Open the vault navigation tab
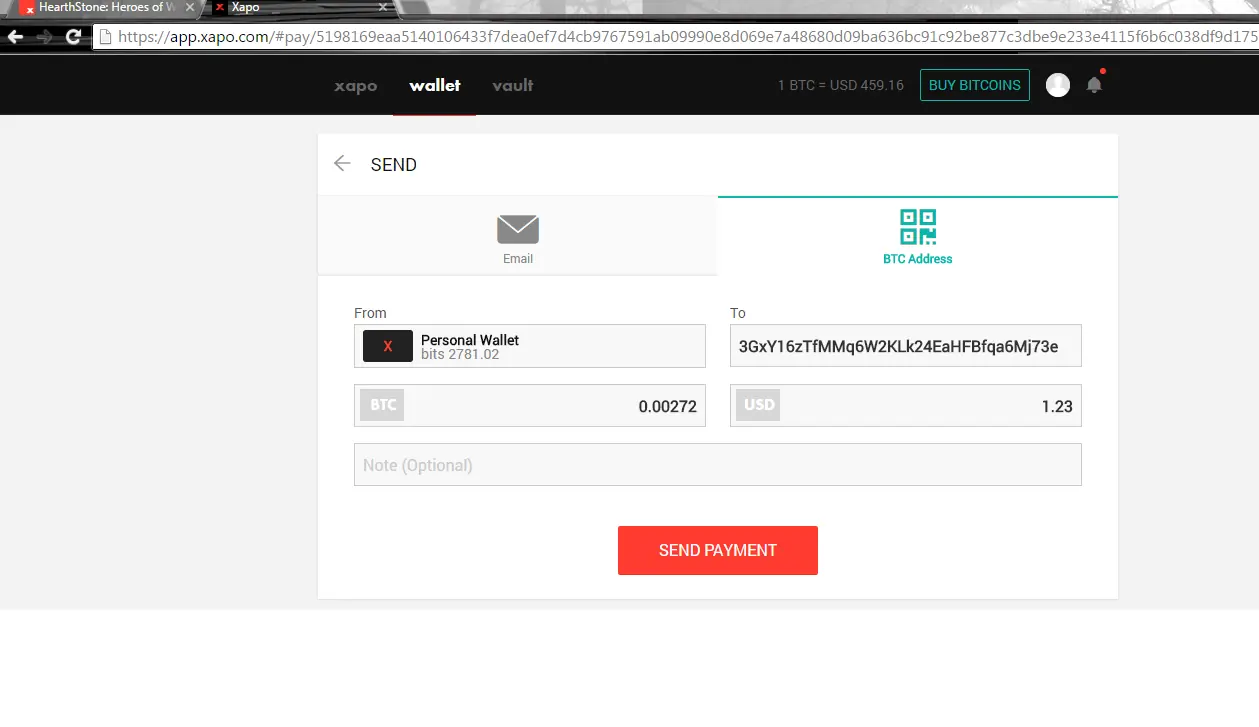 tap(513, 85)
